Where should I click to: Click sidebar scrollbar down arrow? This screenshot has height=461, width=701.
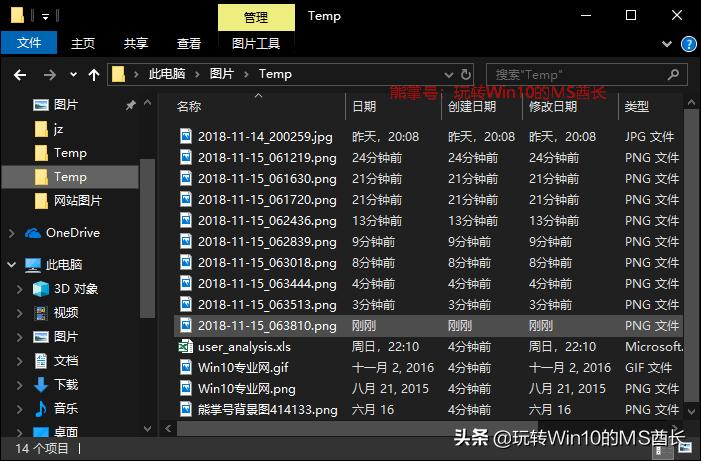point(148,428)
